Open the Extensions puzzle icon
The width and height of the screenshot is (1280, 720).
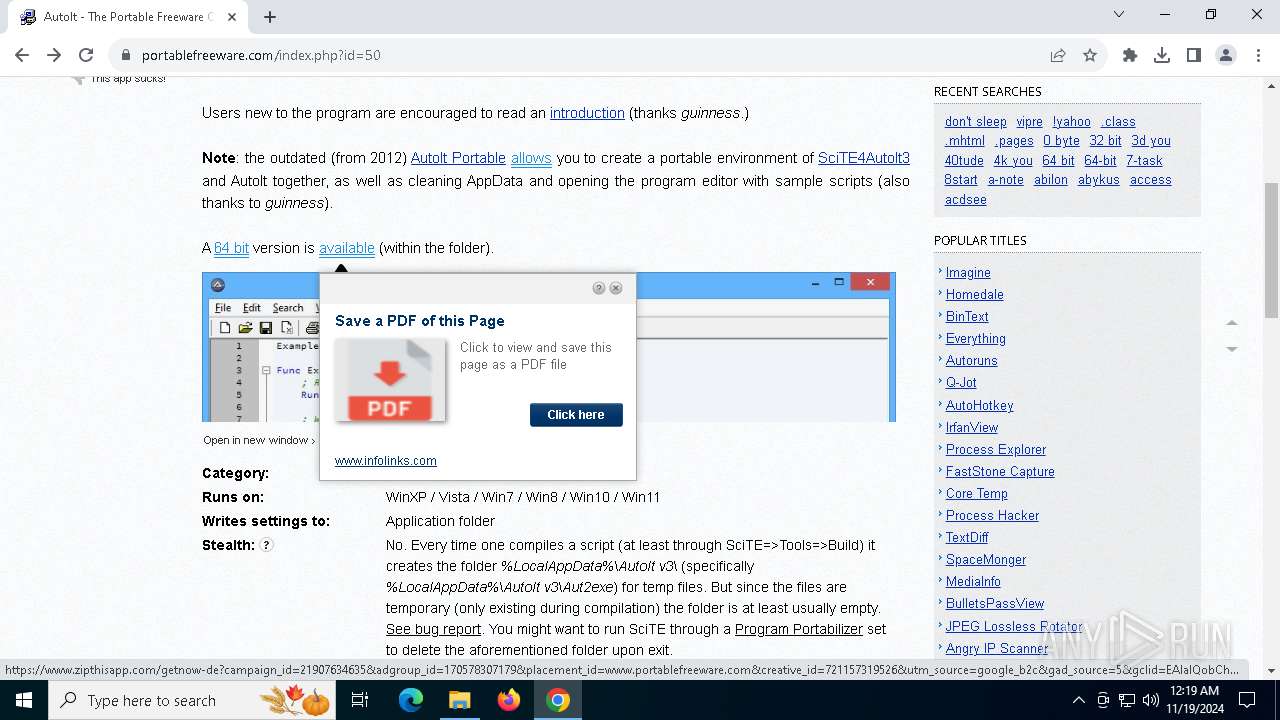pos(1130,55)
